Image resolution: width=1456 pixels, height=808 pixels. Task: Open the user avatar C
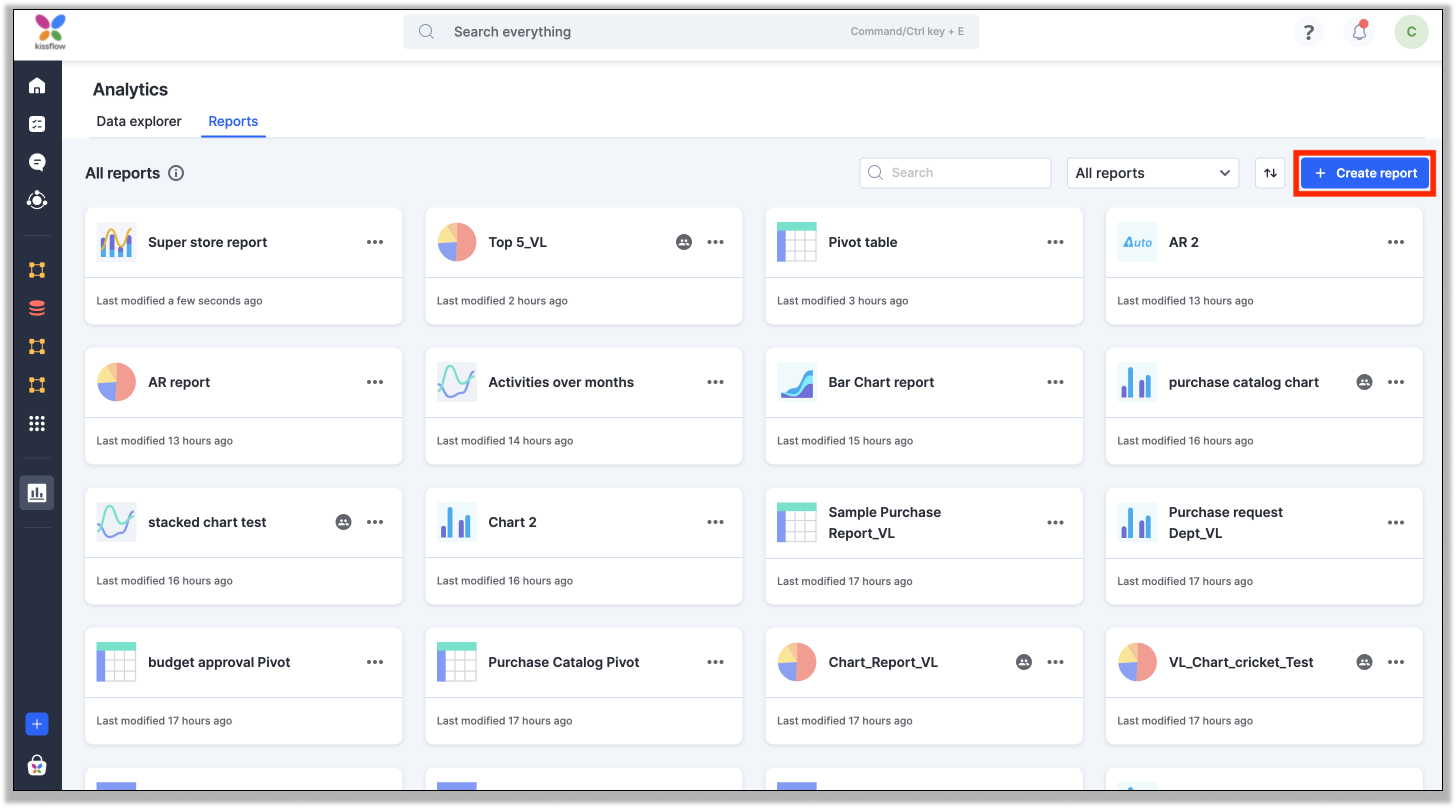pos(1411,32)
